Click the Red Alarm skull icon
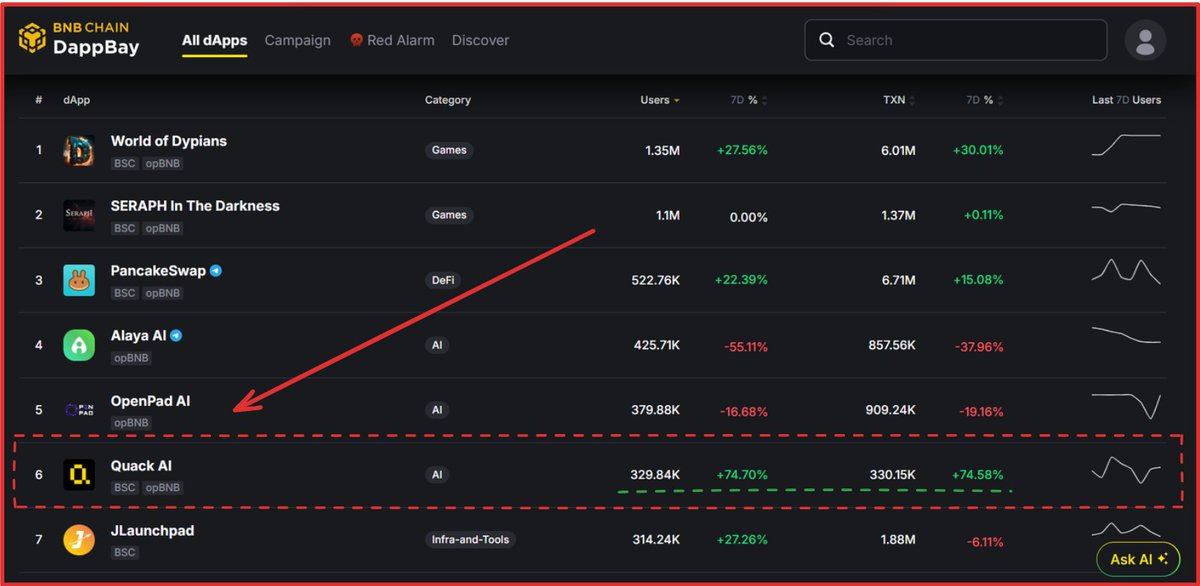Viewport: 1200px width, 586px height. click(356, 40)
